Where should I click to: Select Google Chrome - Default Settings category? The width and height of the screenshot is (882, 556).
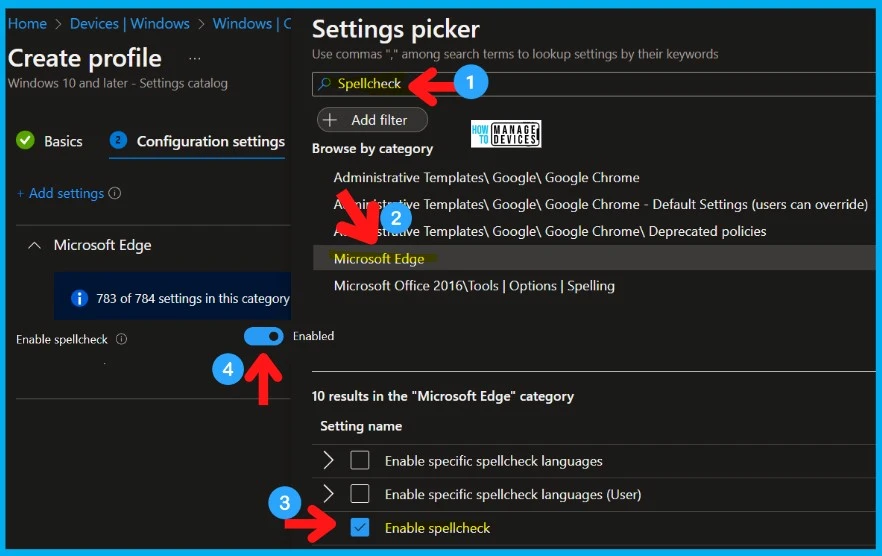(600, 204)
